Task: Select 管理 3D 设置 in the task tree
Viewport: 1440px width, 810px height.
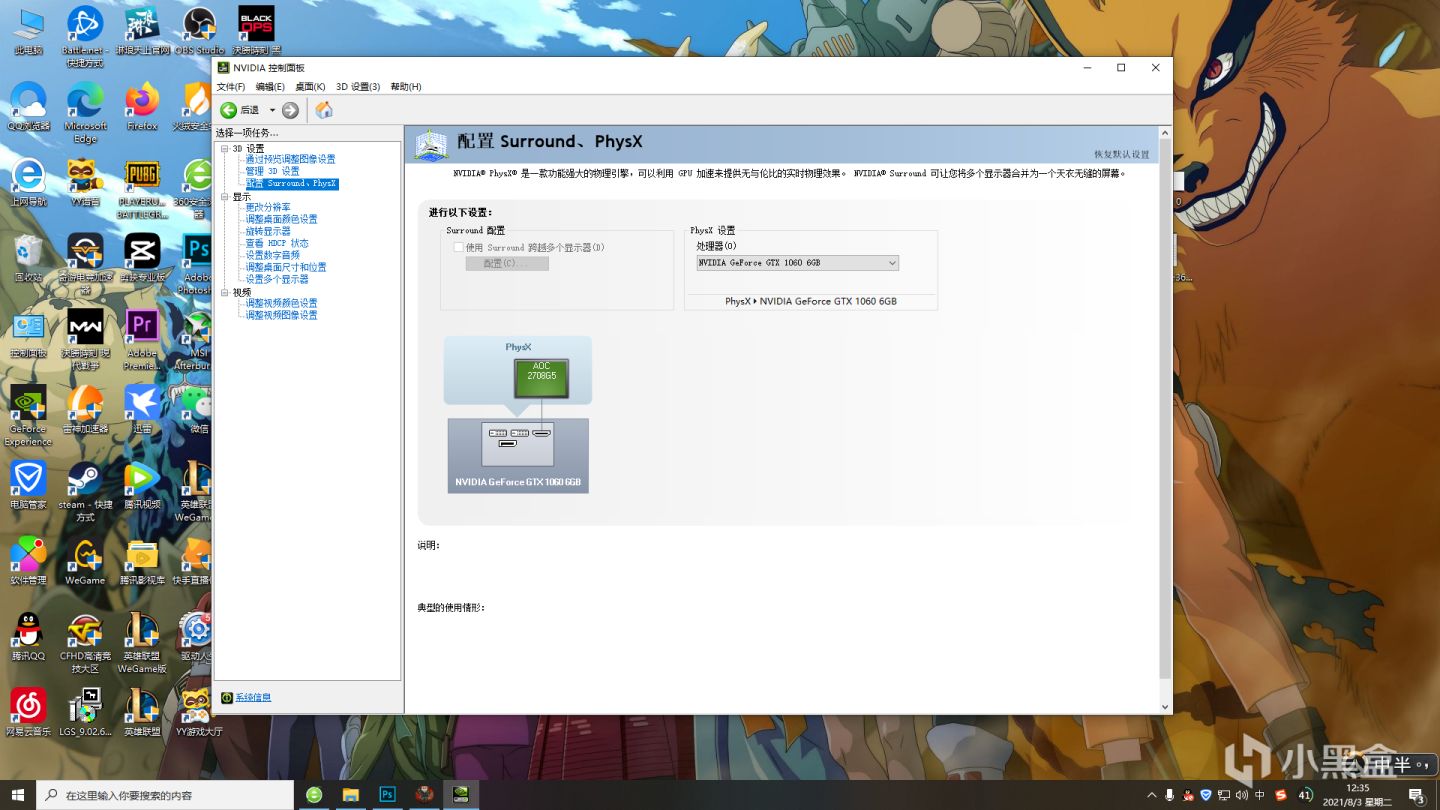Action: pos(272,171)
